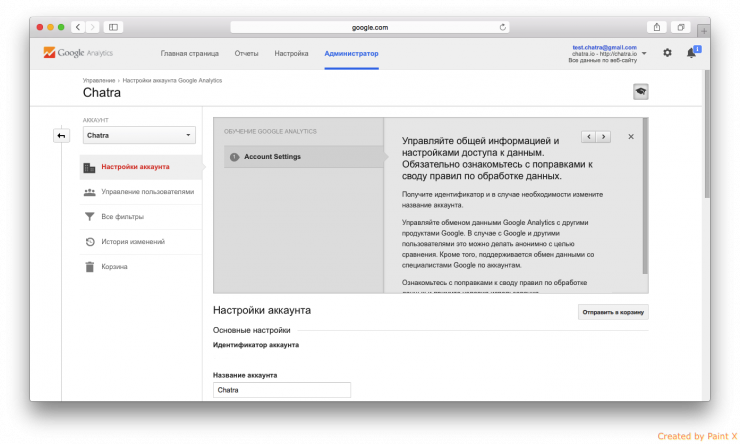Click Safari forward navigation button
The height and width of the screenshot is (444, 740).
[92, 27]
